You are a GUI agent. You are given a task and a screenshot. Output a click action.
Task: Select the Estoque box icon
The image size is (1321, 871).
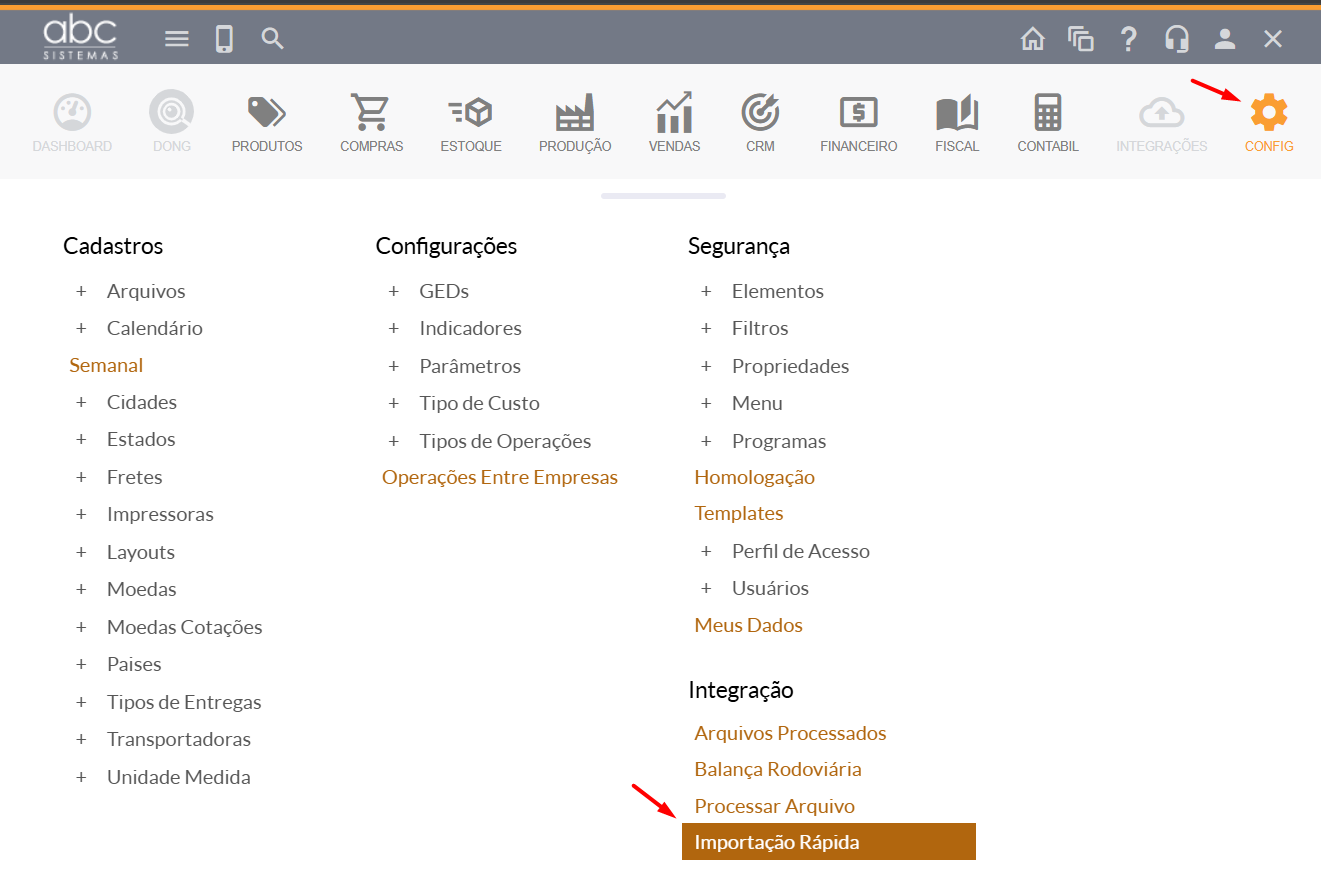pos(471,114)
